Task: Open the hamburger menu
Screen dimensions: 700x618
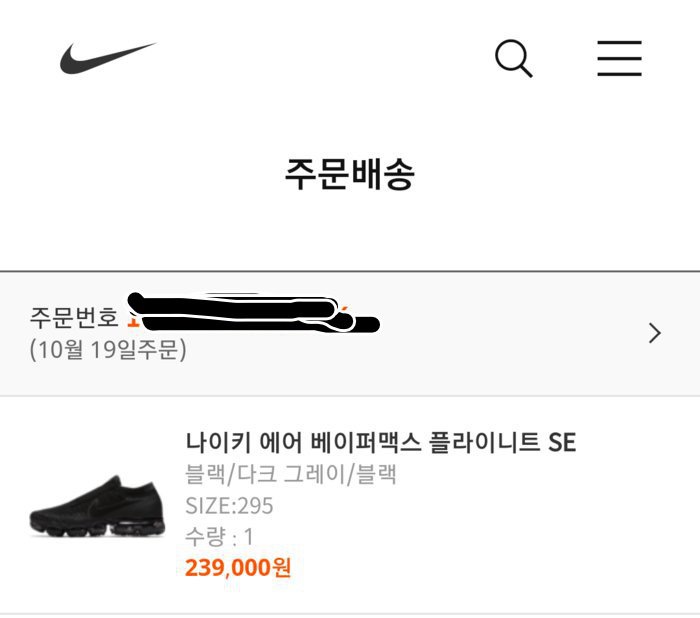Action: click(x=619, y=58)
